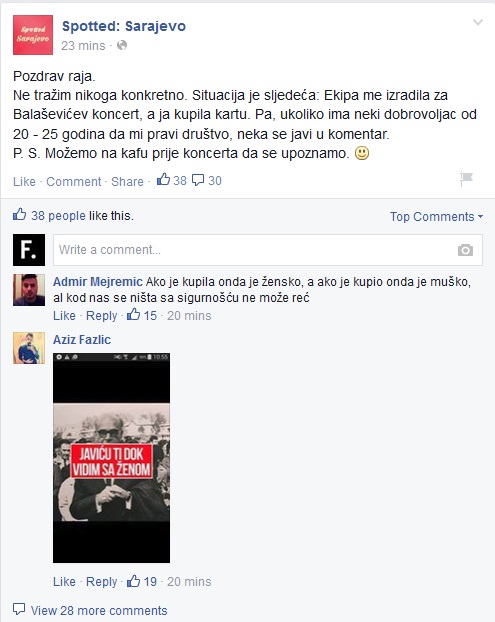Share the Spotted Sarajevo post
The image size is (495, 622).
pyautogui.click(x=127, y=181)
